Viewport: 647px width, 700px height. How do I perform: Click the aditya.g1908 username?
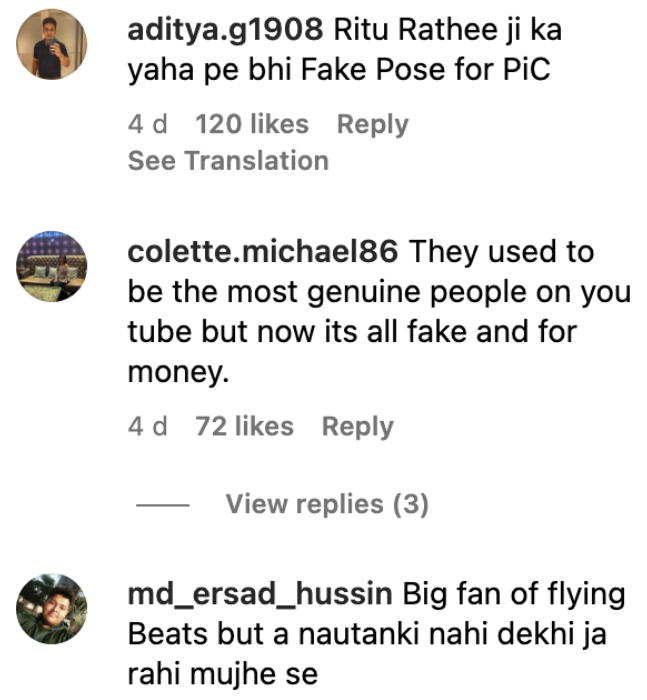pos(225,31)
